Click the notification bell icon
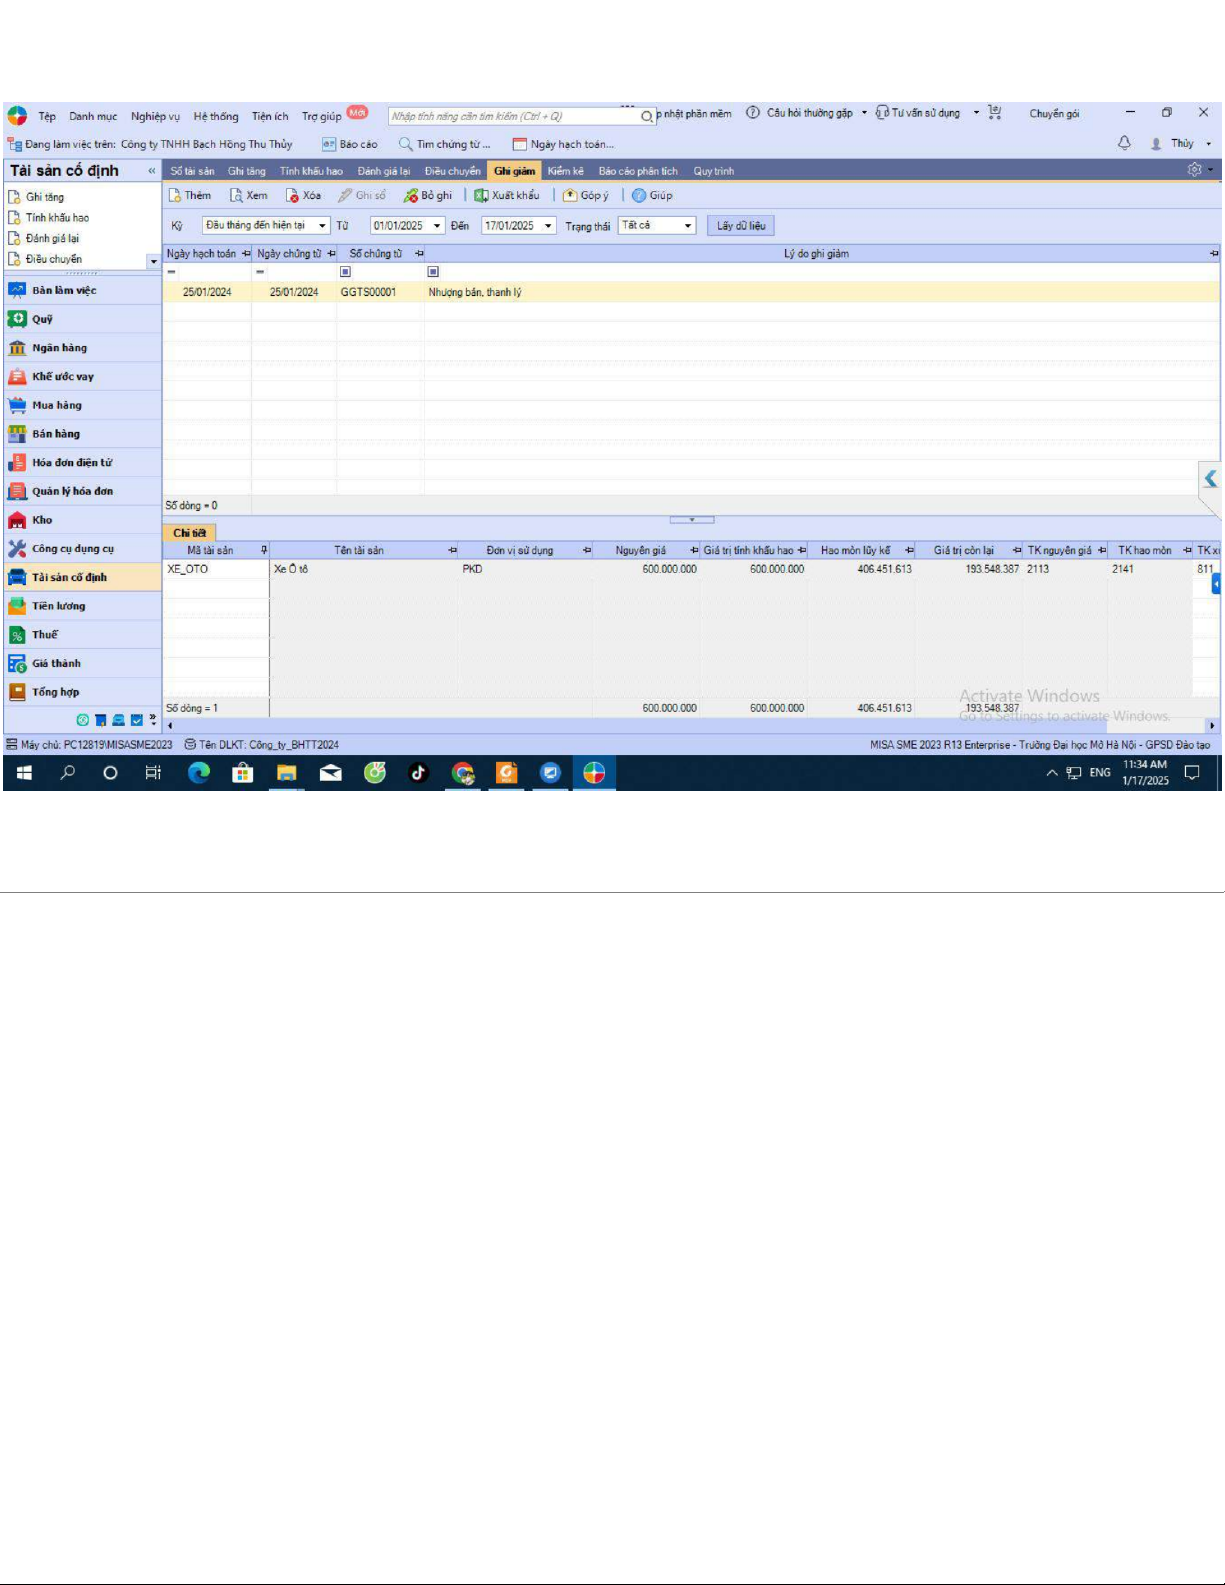1225x1585 pixels. pyautogui.click(x=1124, y=143)
